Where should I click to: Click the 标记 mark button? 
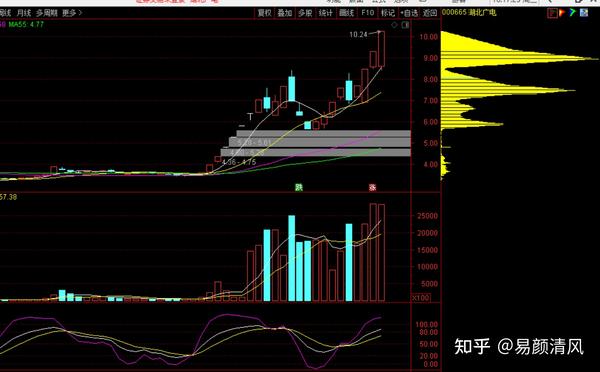pyautogui.click(x=388, y=13)
